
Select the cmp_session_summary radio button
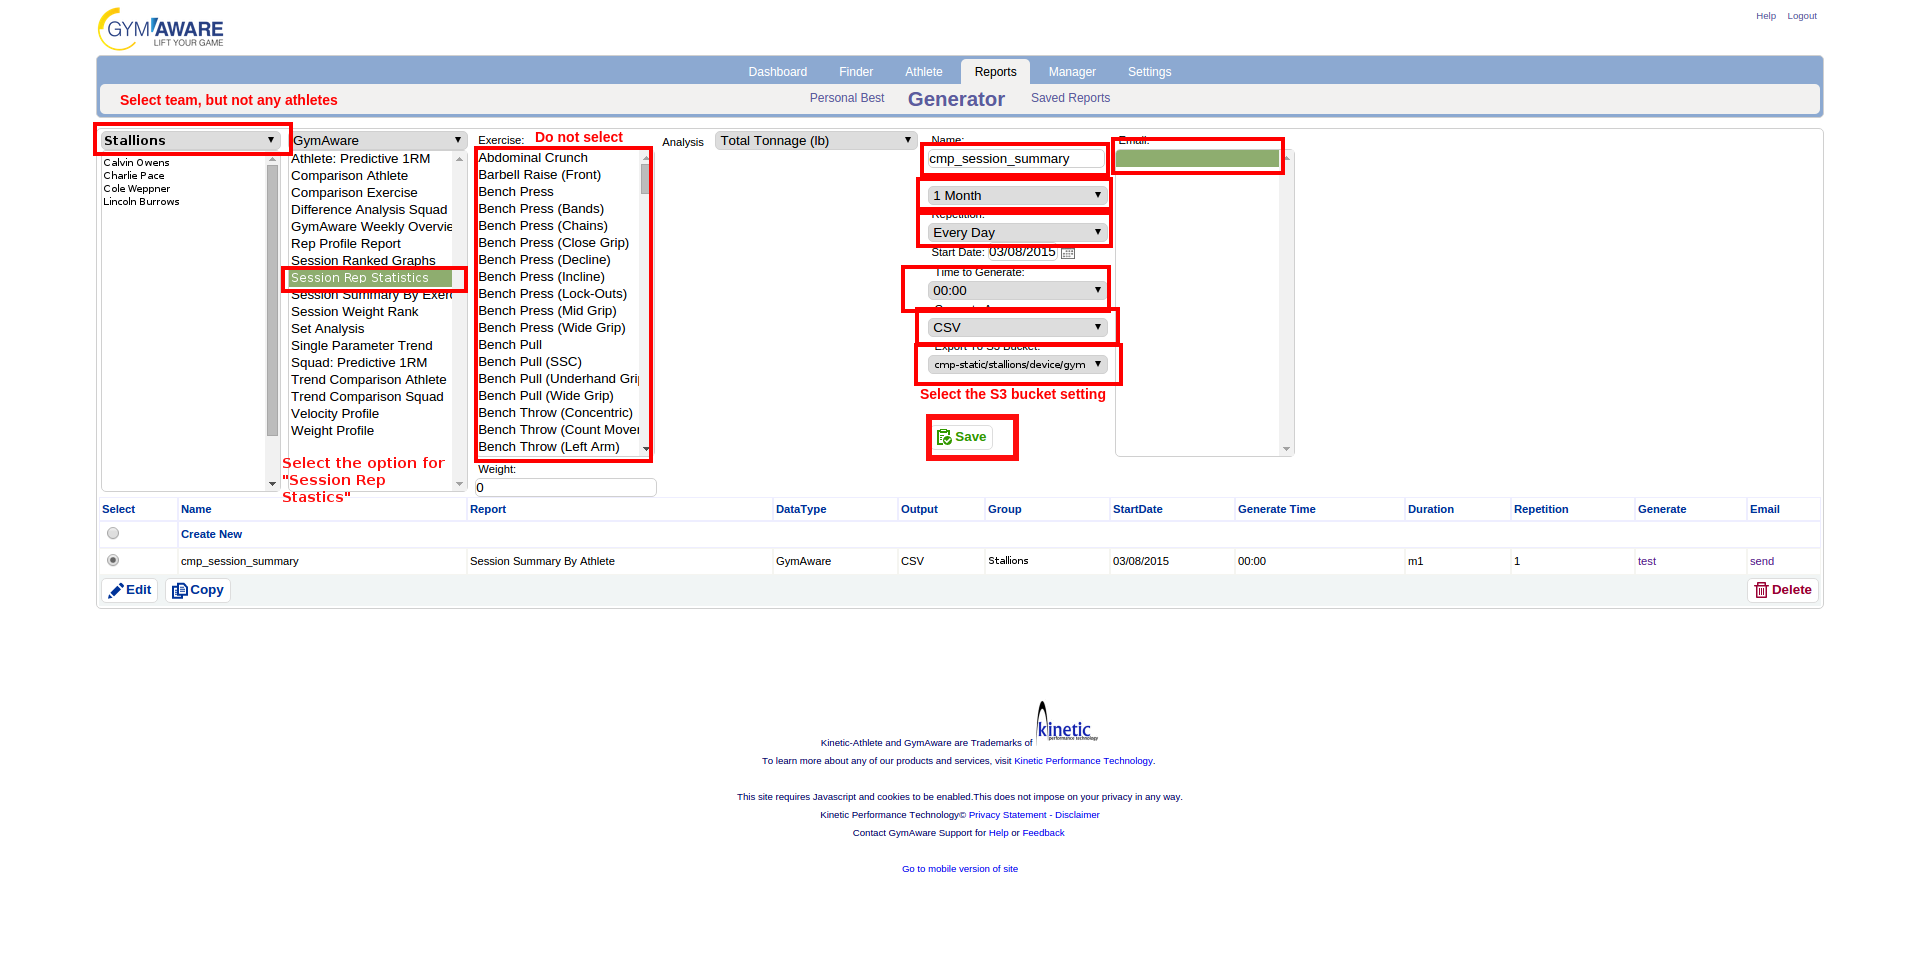coord(113,561)
